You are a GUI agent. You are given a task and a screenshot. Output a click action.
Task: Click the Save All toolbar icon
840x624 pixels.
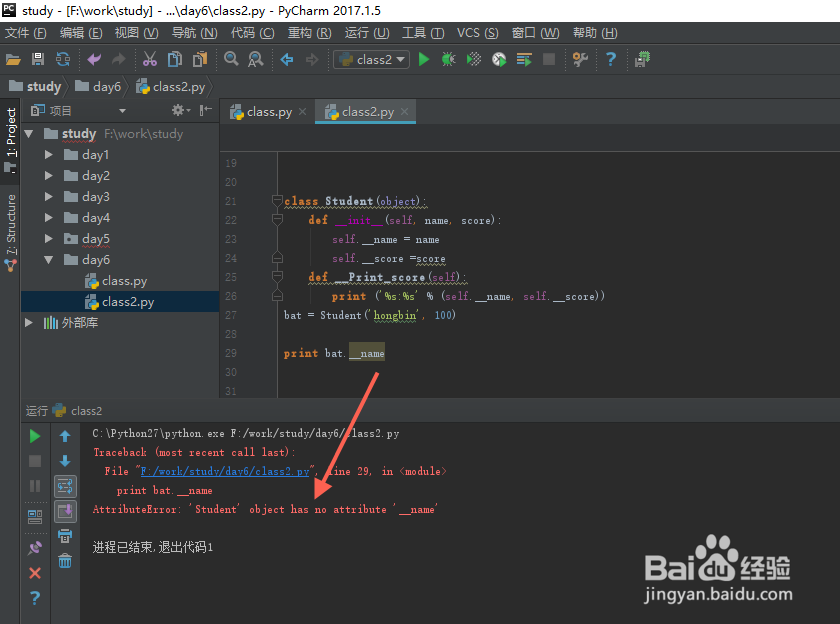38,59
